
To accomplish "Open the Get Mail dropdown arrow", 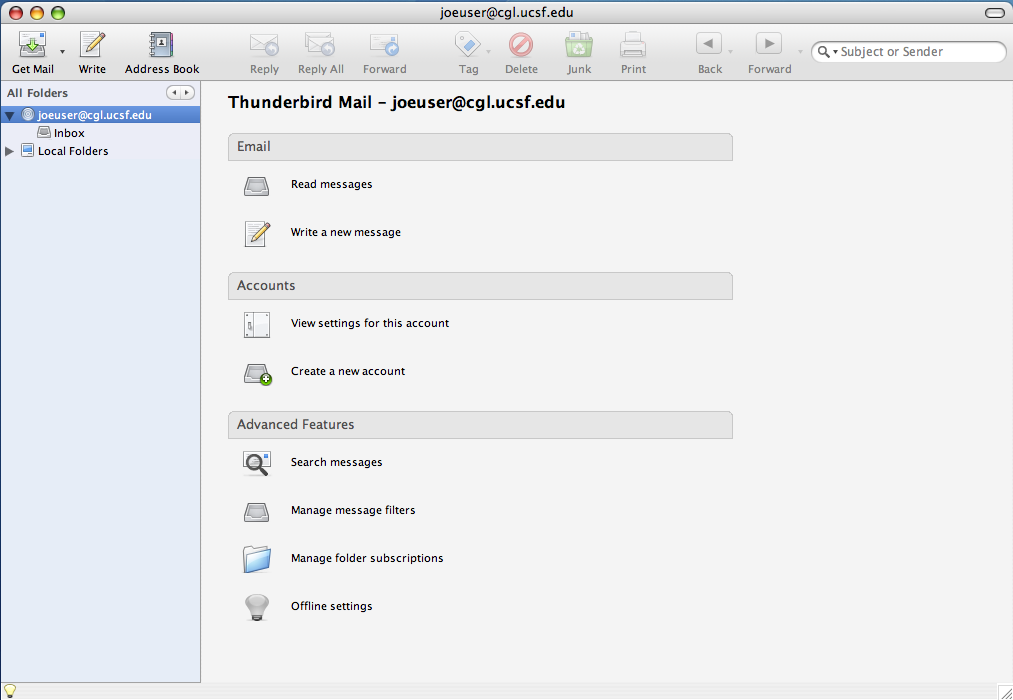I will click(x=63, y=52).
